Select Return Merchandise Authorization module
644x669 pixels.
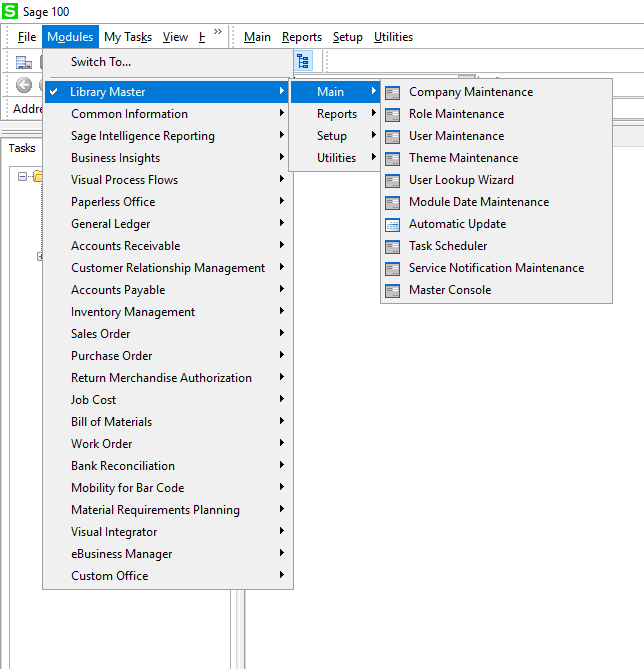coord(167,378)
